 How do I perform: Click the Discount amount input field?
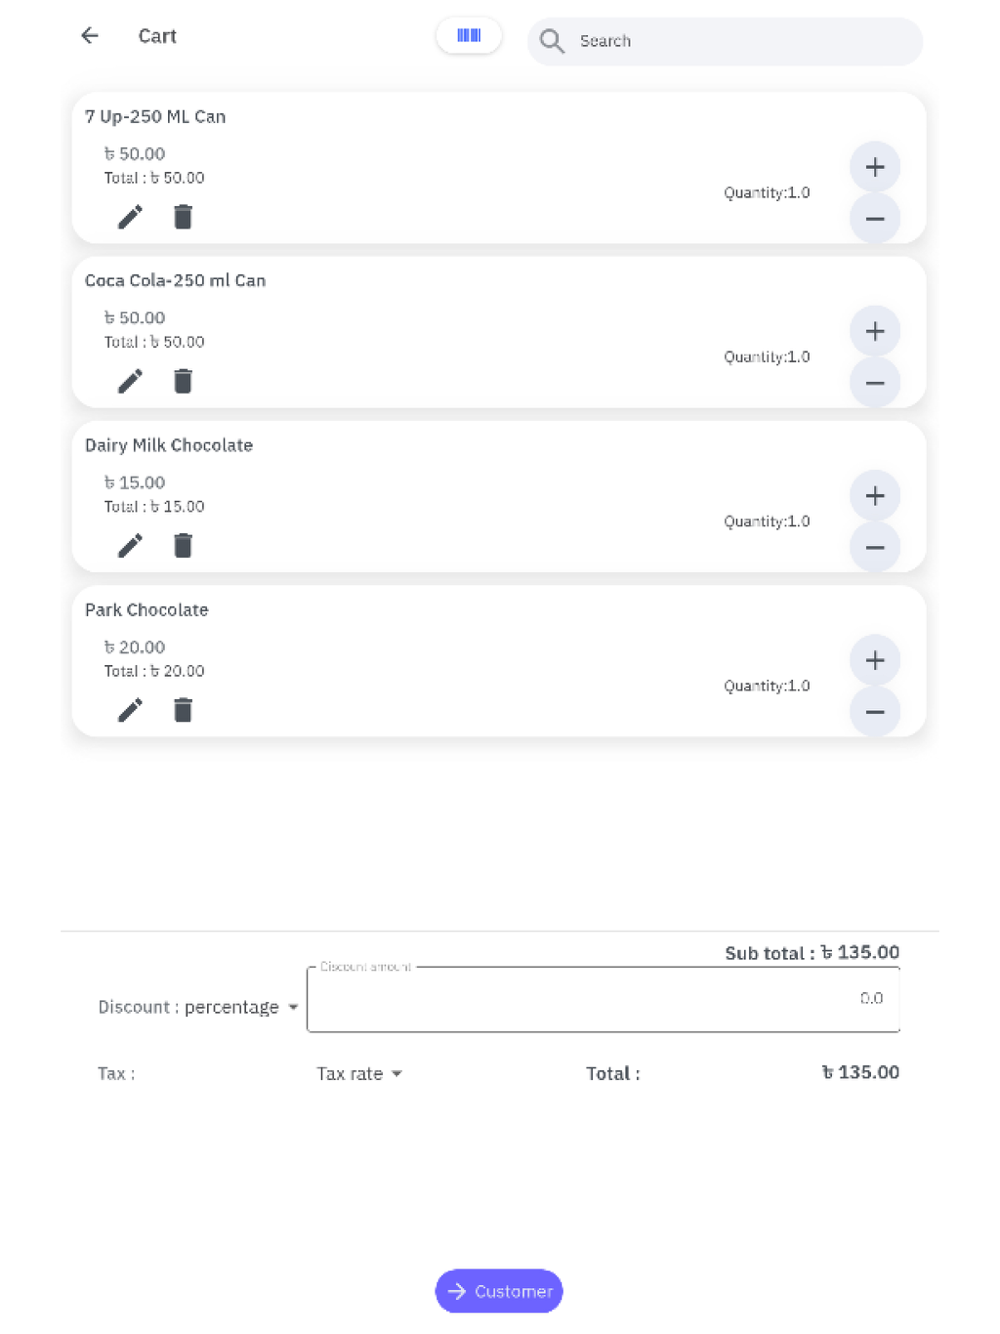click(x=603, y=999)
